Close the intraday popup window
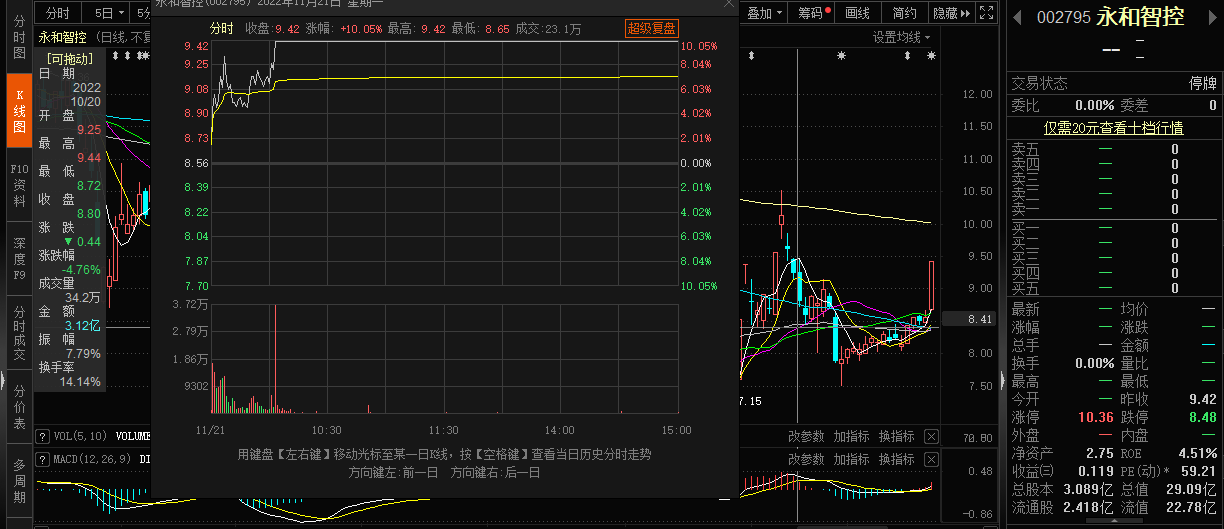This screenshot has height=529, width=1224. point(727,4)
